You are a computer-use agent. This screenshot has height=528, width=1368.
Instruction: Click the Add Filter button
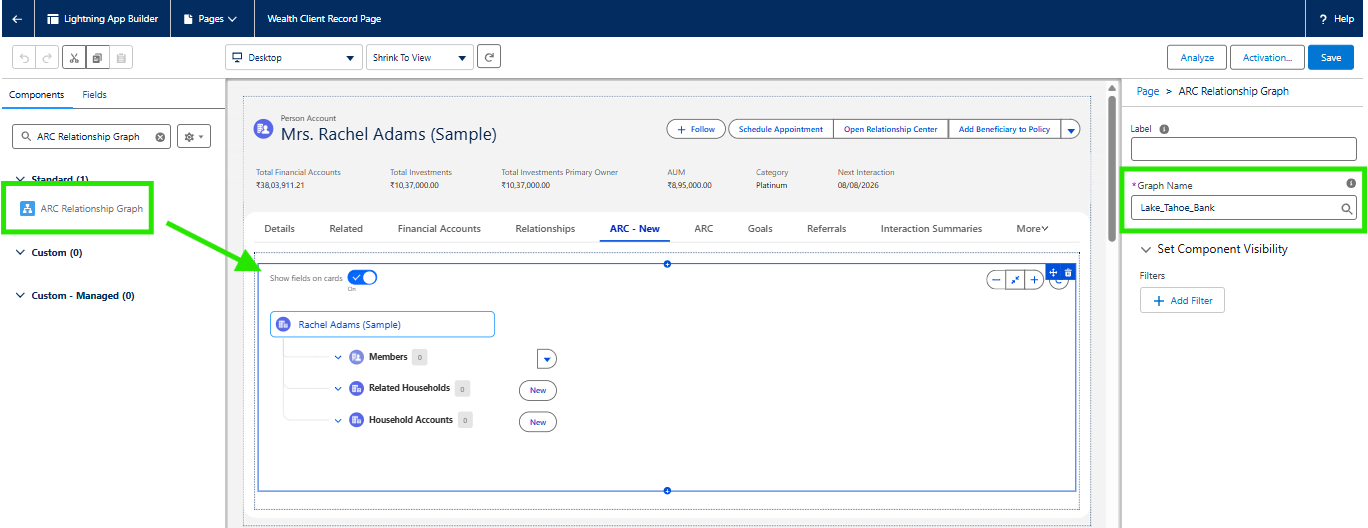point(1182,301)
